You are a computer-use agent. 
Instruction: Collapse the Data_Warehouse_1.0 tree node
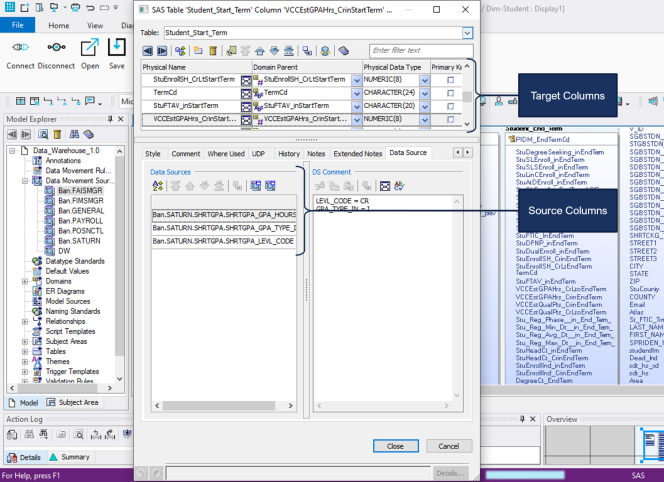pos(12,150)
